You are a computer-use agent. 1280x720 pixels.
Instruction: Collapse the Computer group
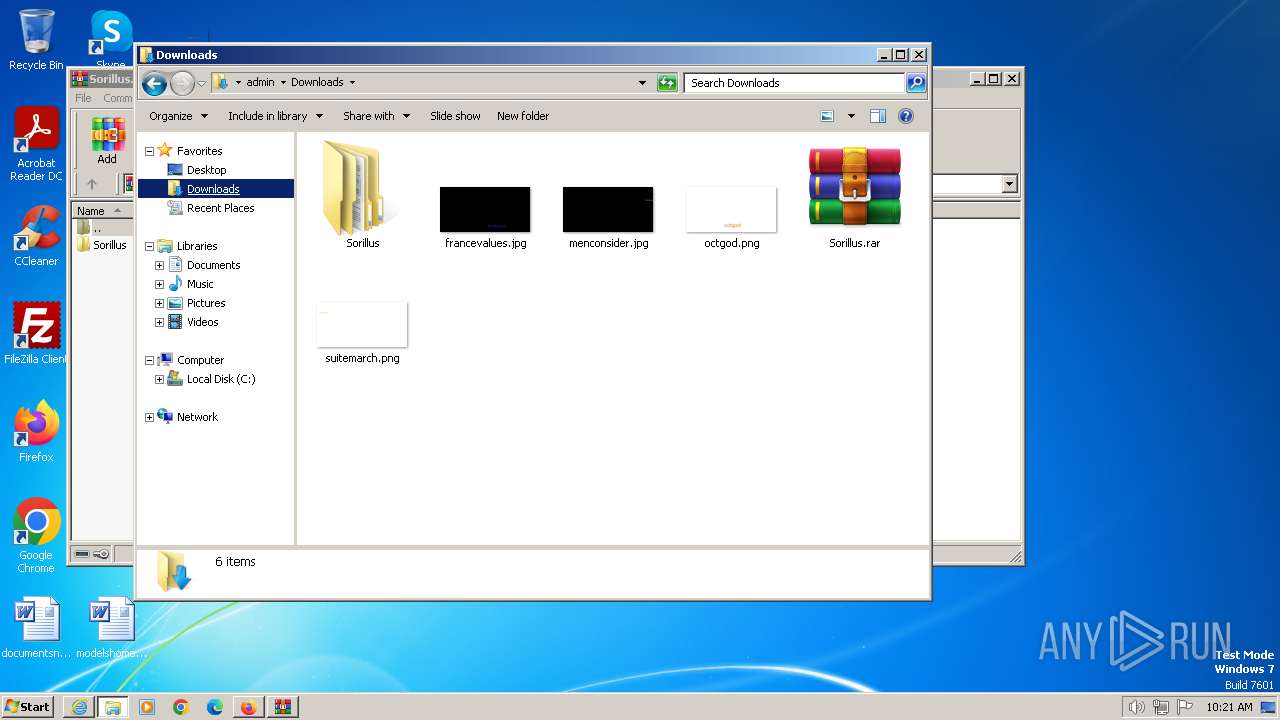pyautogui.click(x=150, y=360)
